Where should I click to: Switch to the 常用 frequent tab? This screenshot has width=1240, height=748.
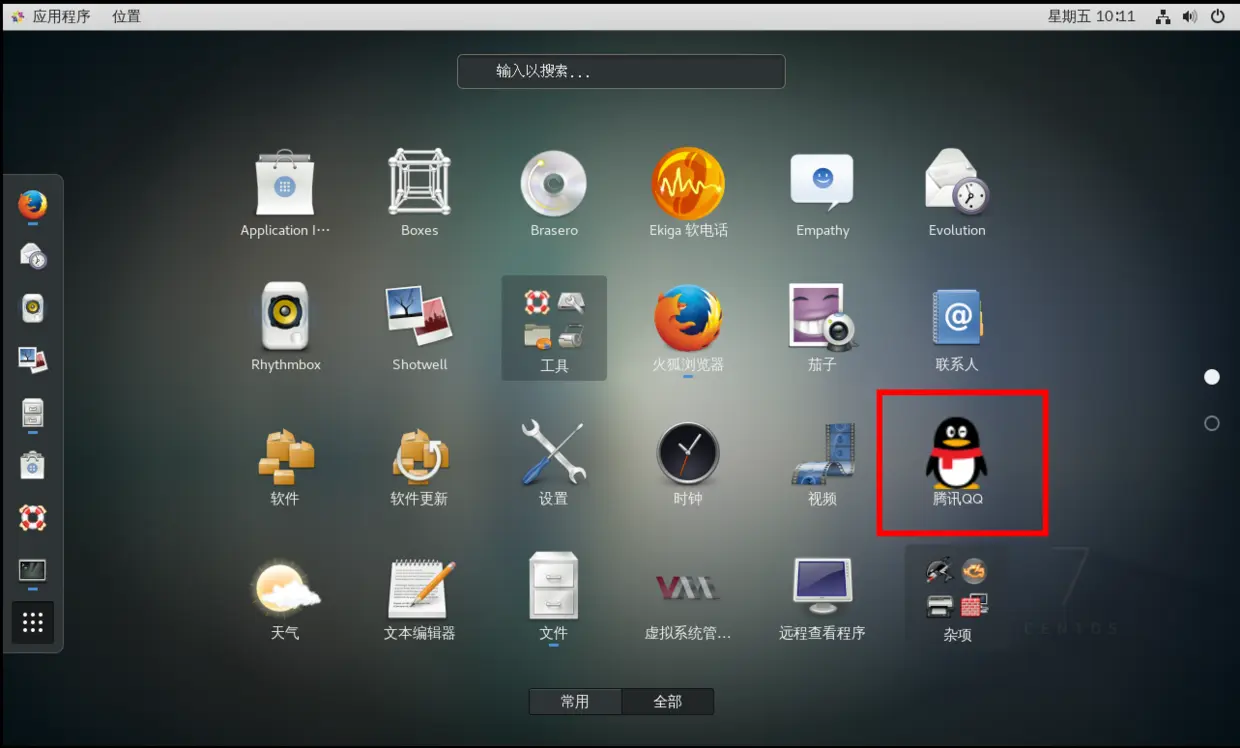point(575,702)
